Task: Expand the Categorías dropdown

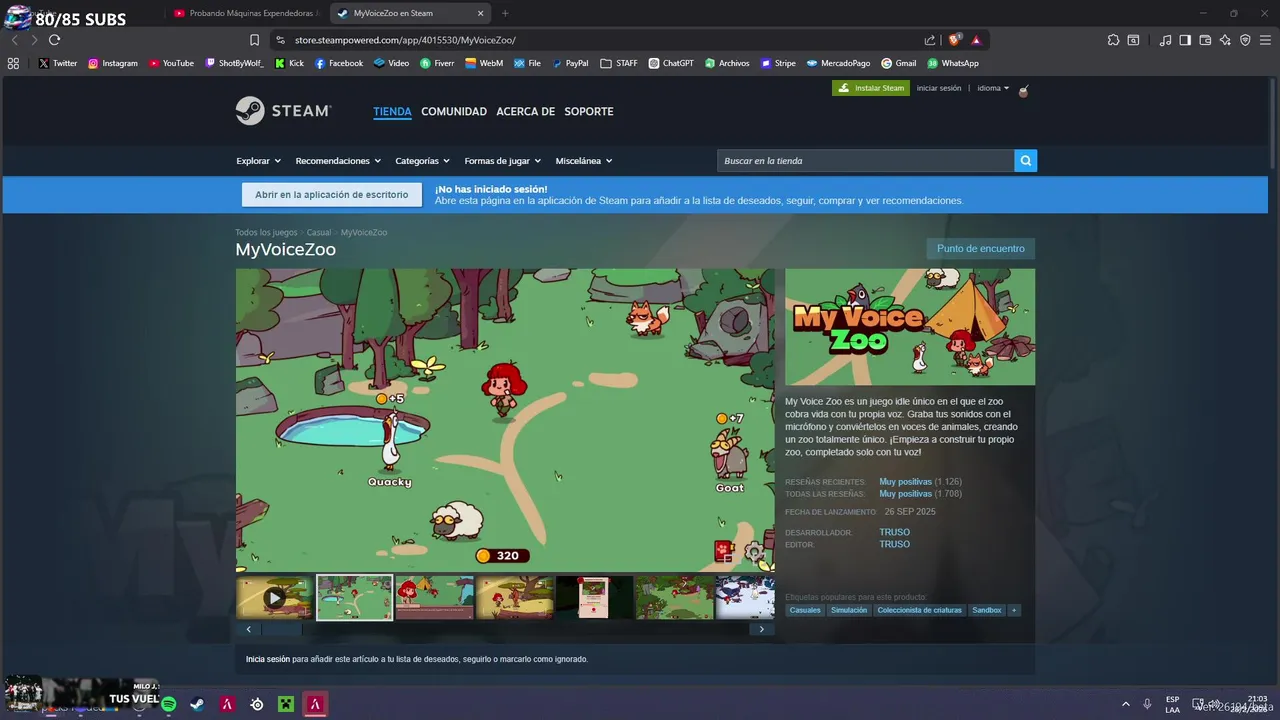Action: coord(422,161)
